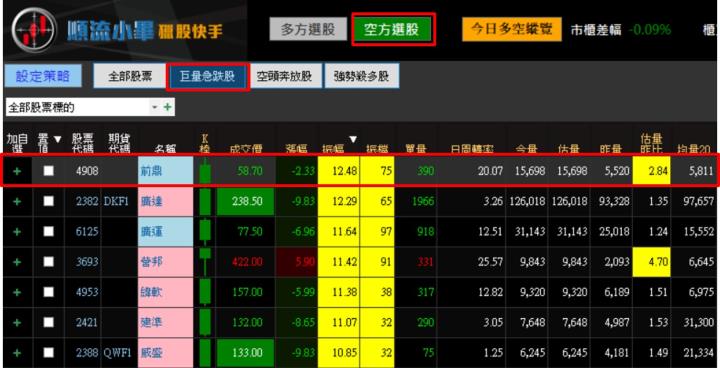Click change value -8.65 for 建準

pos(304,323)
